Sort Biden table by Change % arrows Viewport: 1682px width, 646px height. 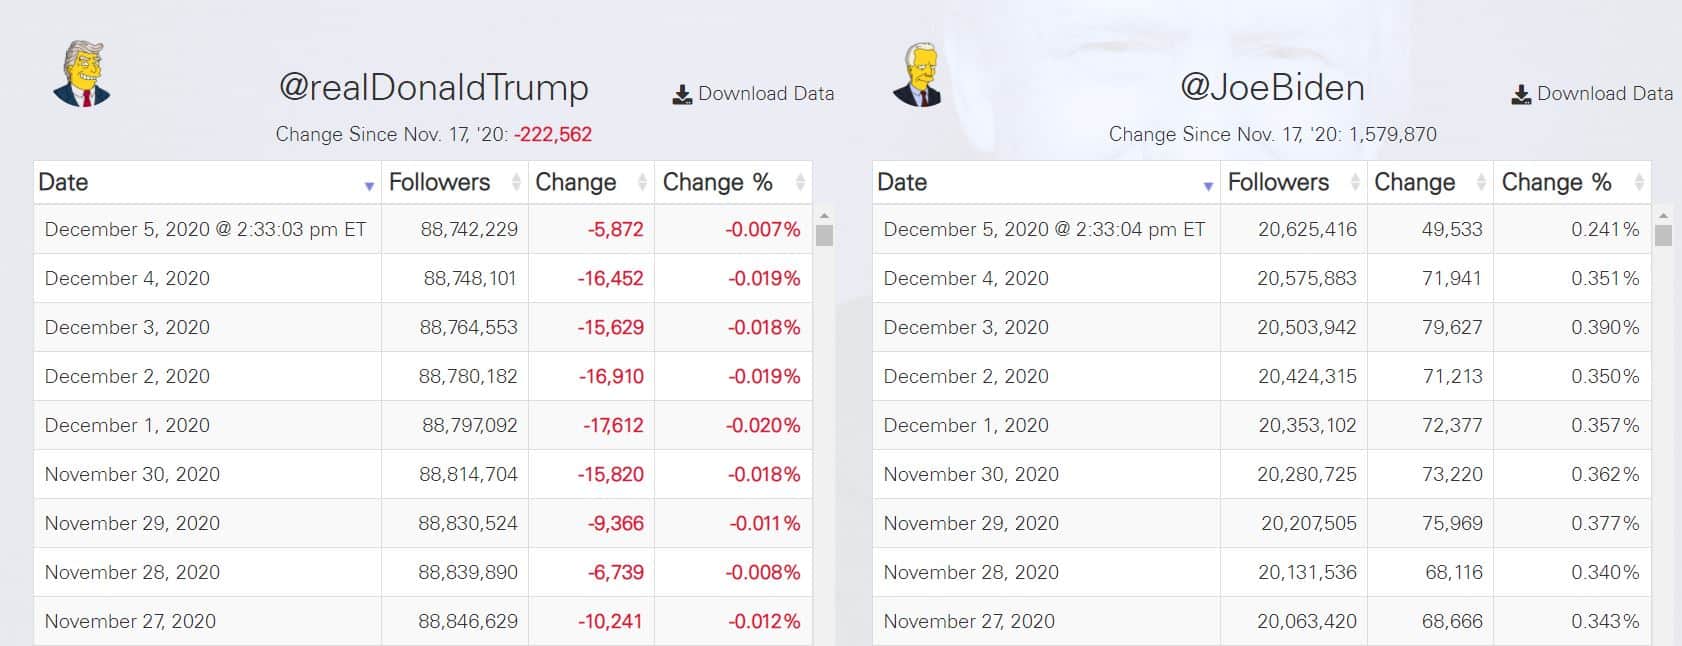click(x=1639, y=182)
